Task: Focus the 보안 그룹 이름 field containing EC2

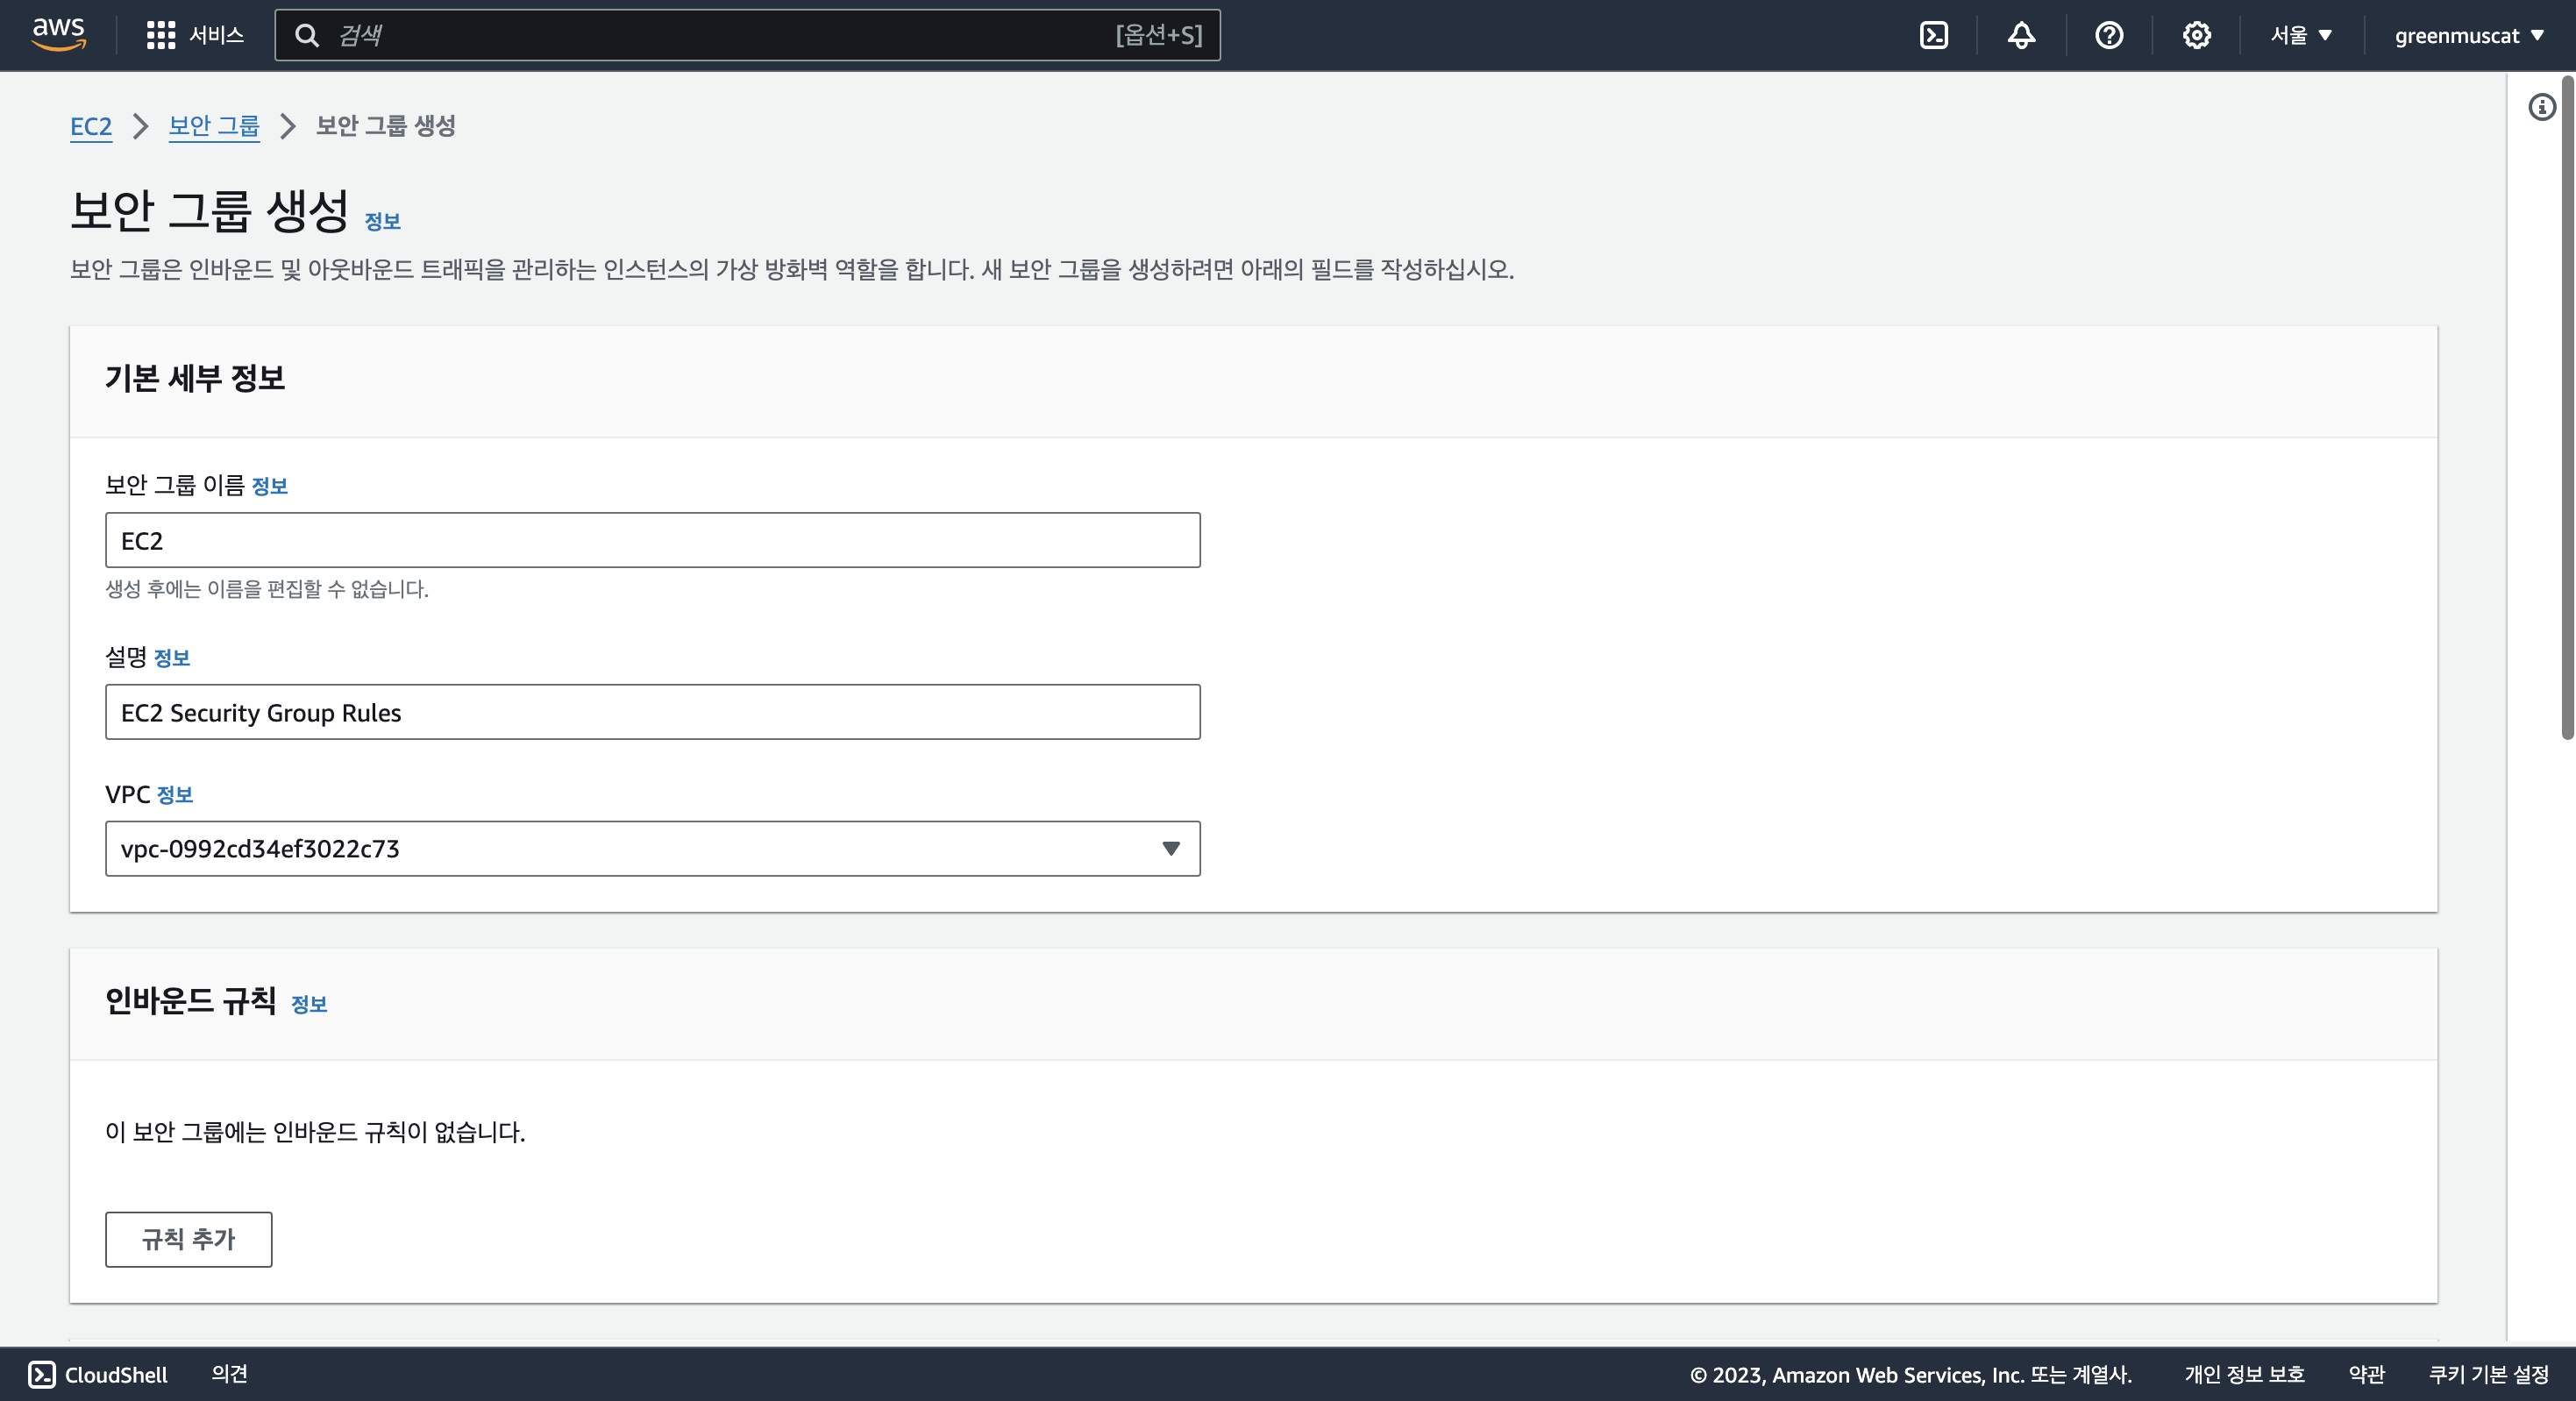Action: [x=652, y=540]
